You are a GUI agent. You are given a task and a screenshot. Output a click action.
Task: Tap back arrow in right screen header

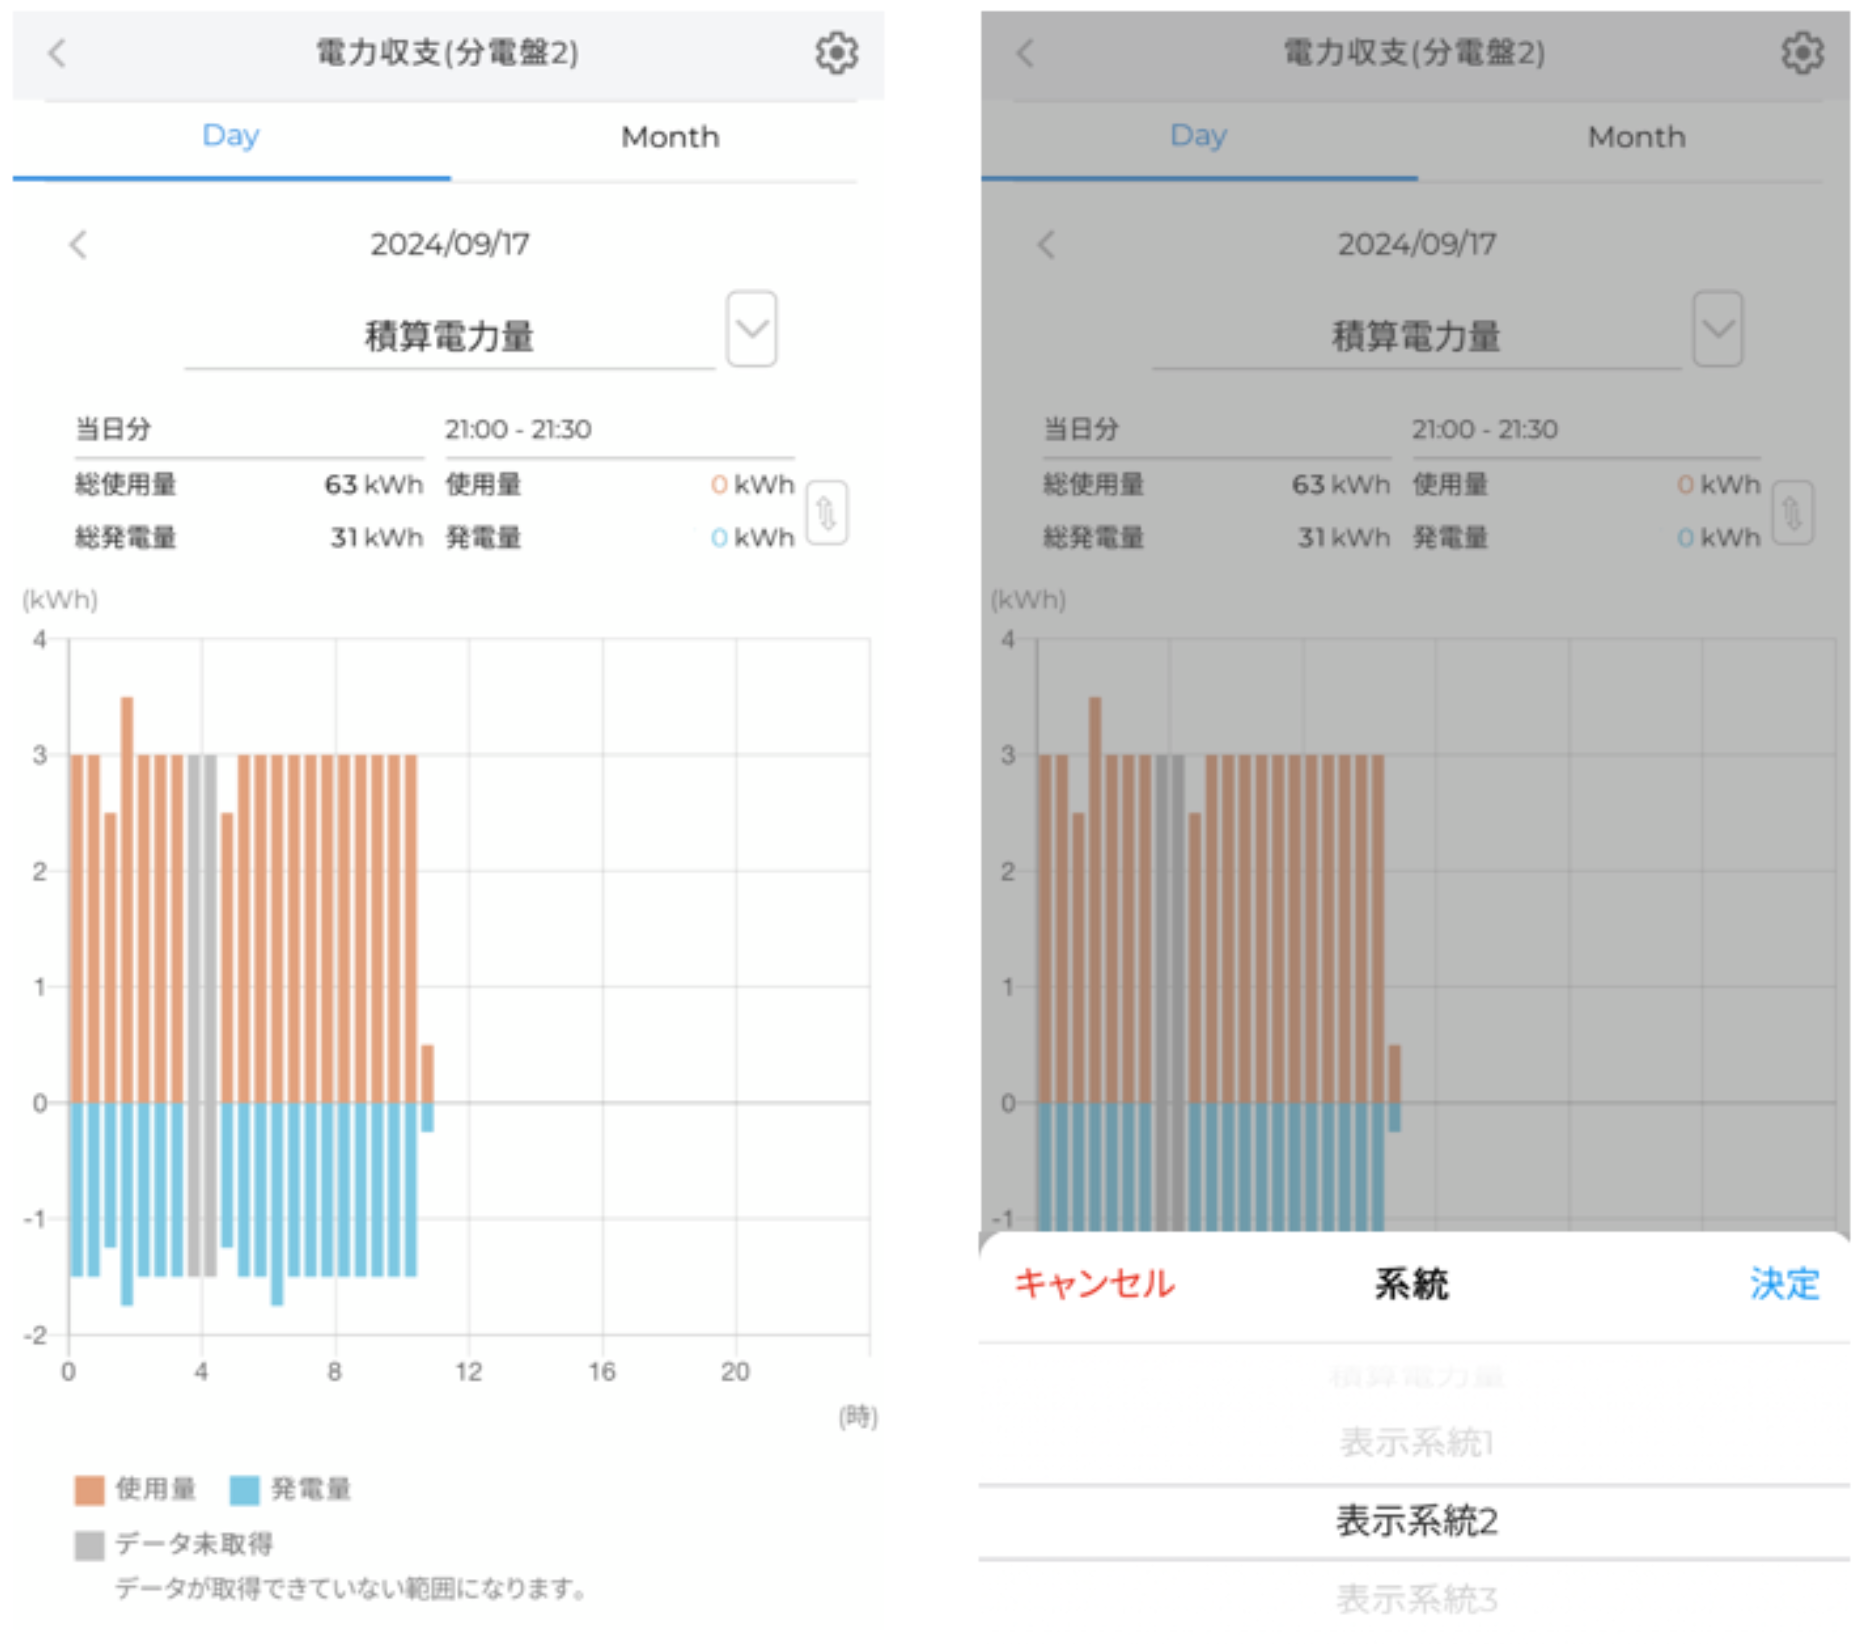(x=1025, y=53)
